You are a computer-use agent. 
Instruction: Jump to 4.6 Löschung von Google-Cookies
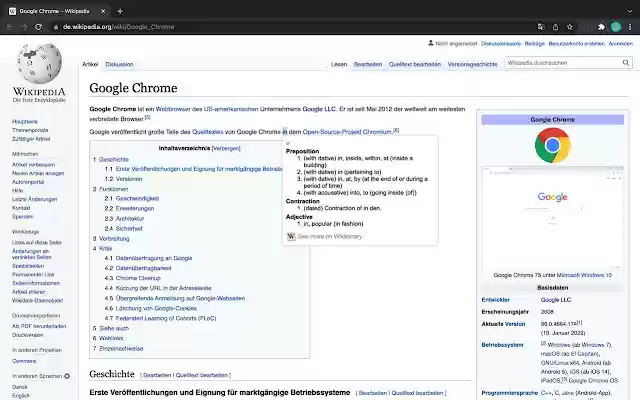[156, 308]
